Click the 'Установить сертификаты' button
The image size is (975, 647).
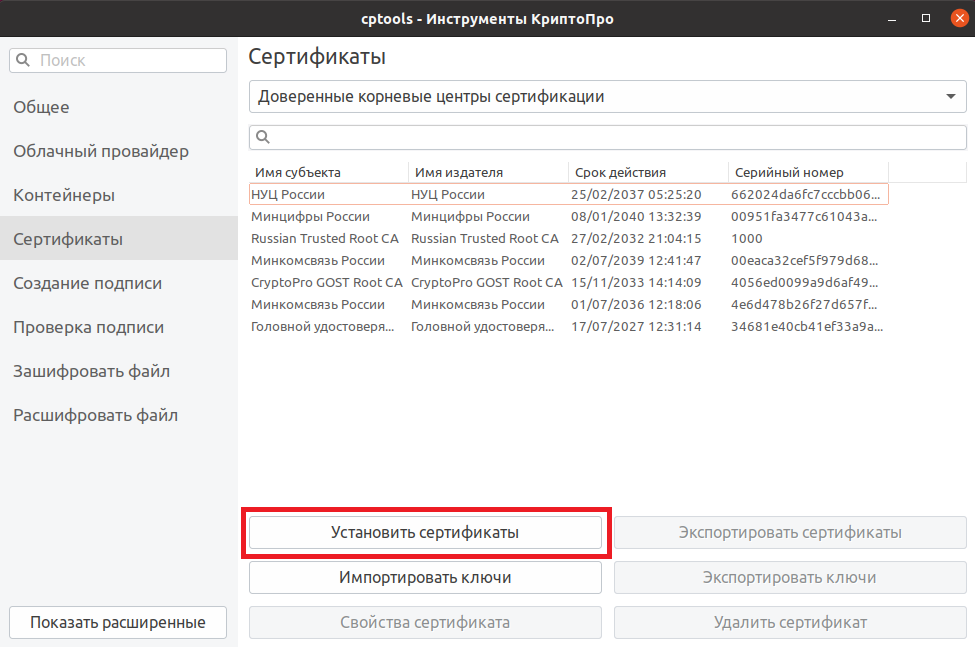425,533
